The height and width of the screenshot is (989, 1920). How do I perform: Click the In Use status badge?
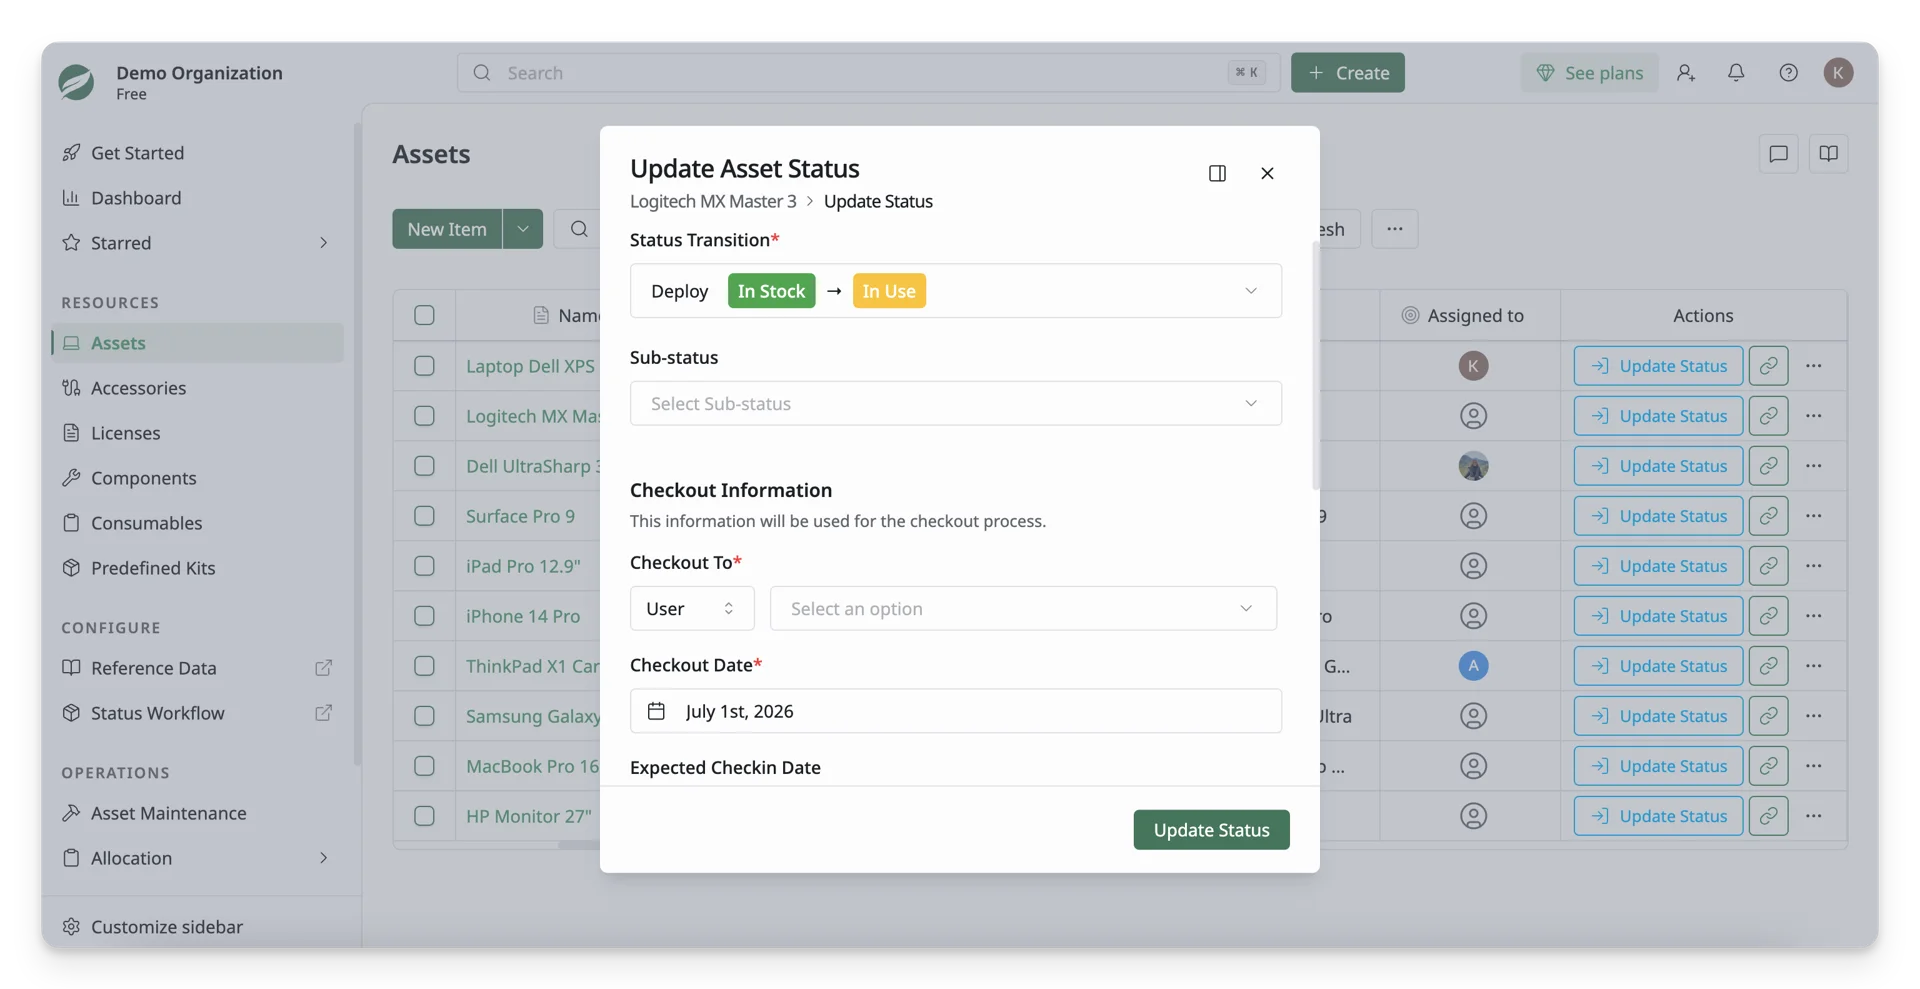tap(888, 291)
